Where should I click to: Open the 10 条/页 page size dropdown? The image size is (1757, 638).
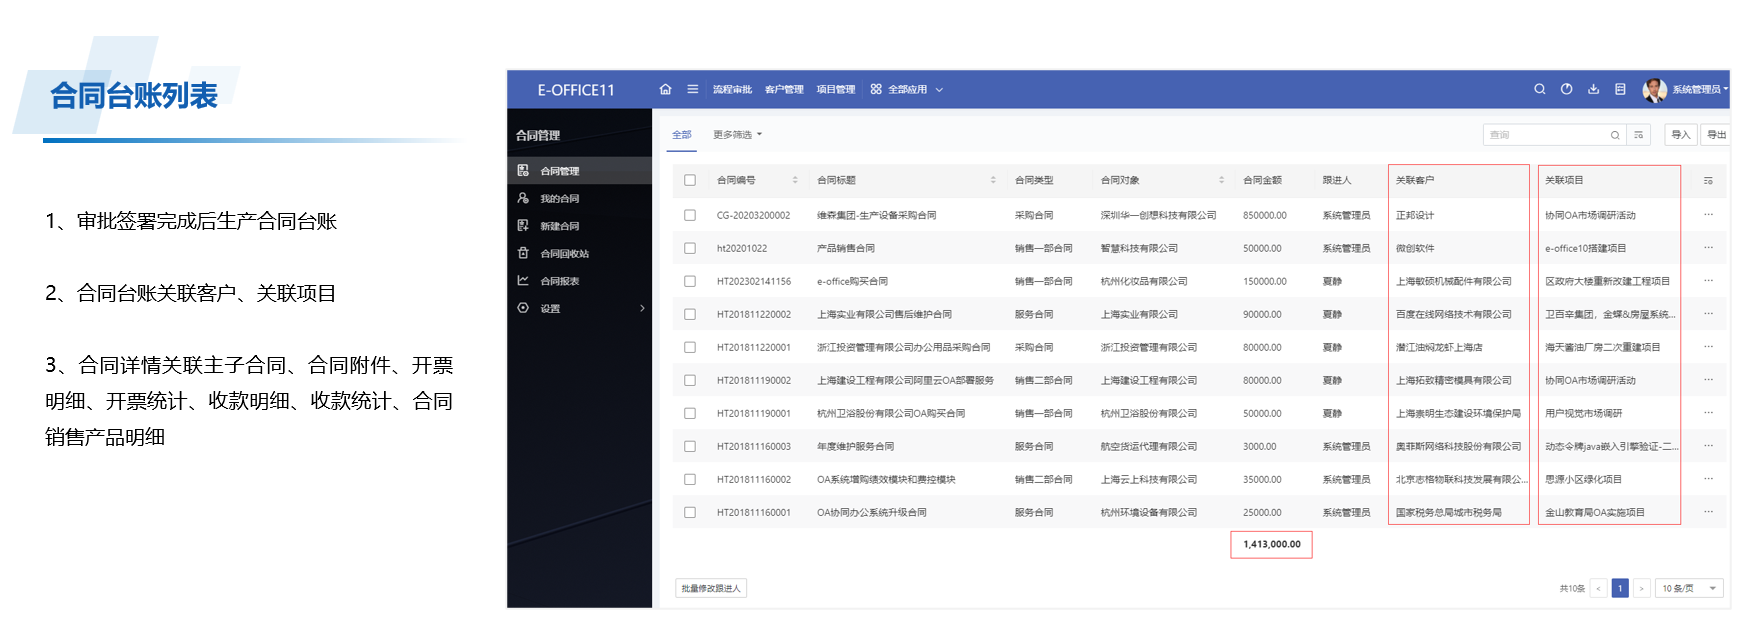pos(1689,588)
